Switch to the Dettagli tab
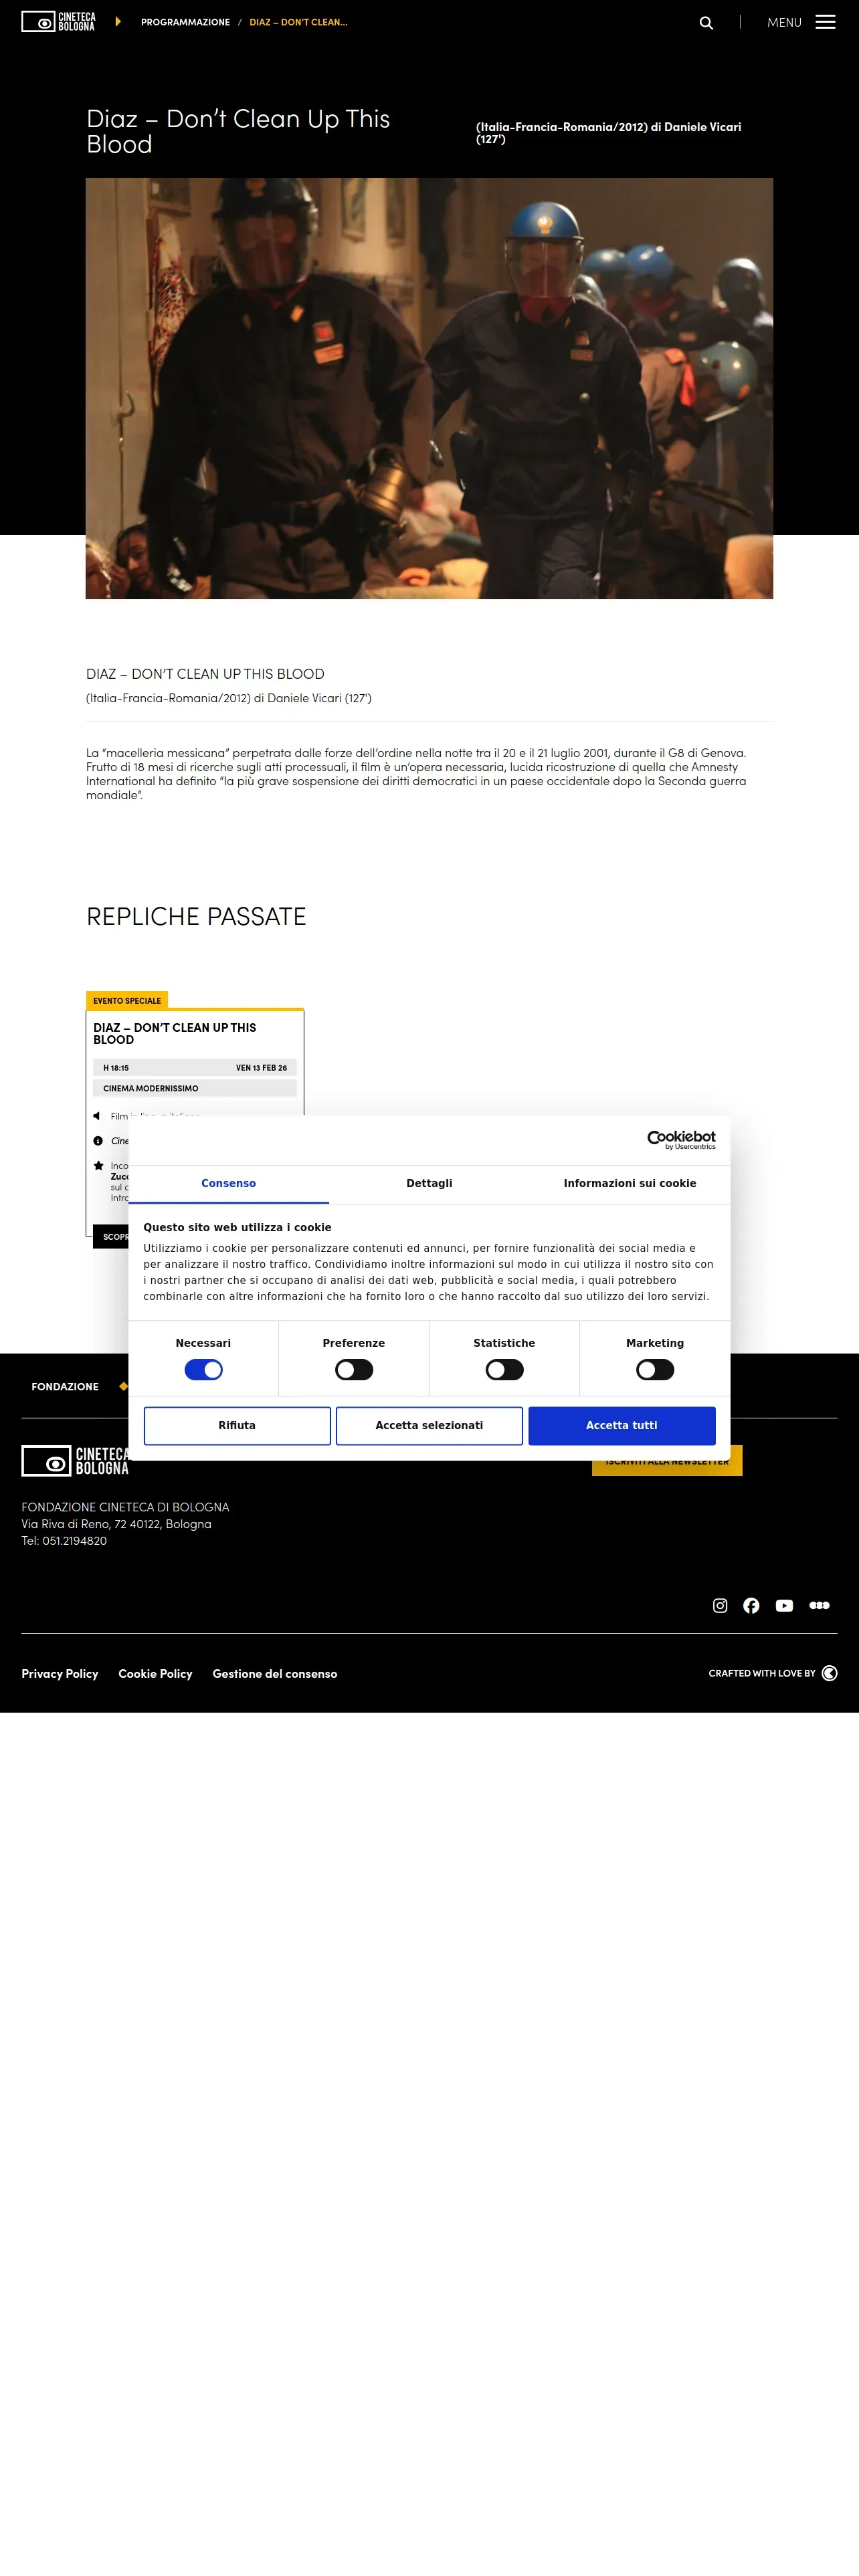Viewport: 859px width, 2576px height. (x=429, y=1183)
